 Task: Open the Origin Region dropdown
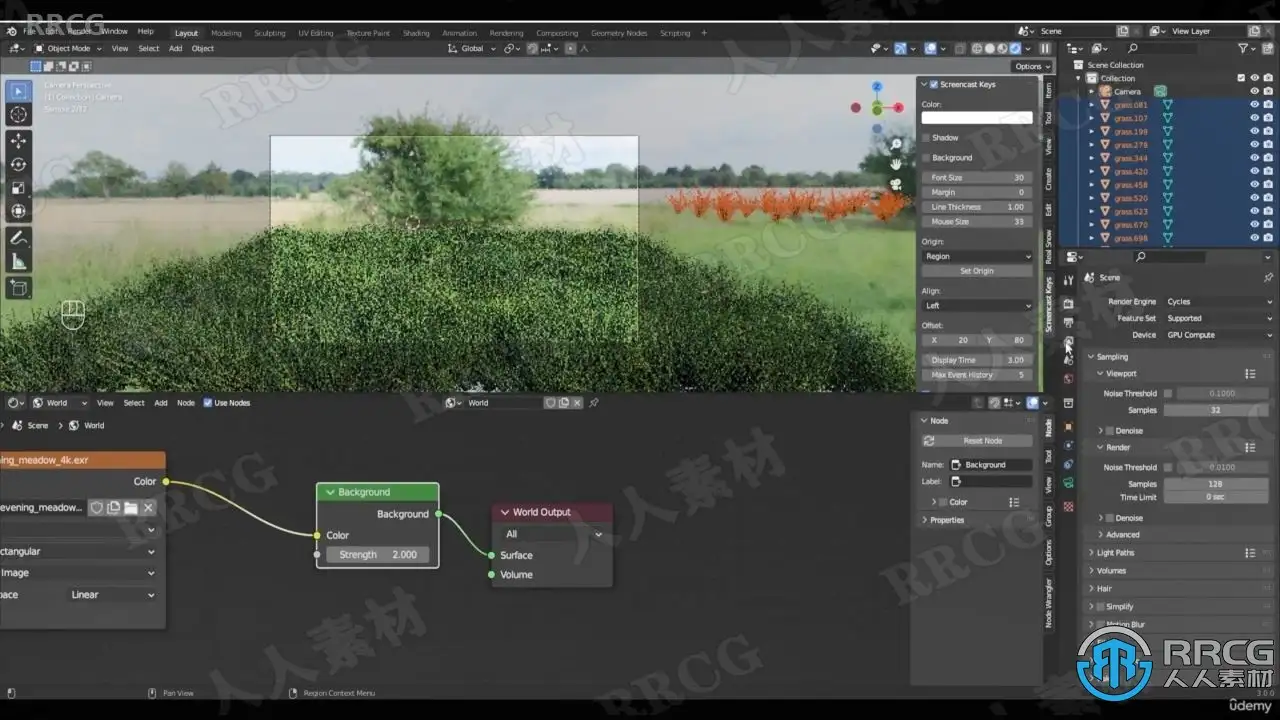pos(977,257)
